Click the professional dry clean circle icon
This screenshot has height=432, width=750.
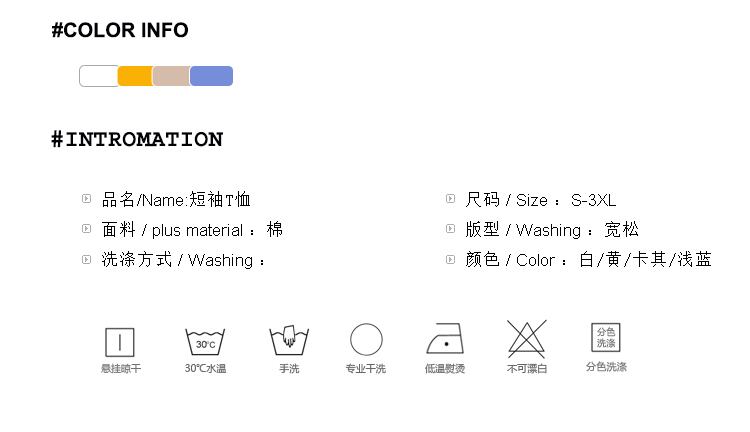tap(366, 340)
